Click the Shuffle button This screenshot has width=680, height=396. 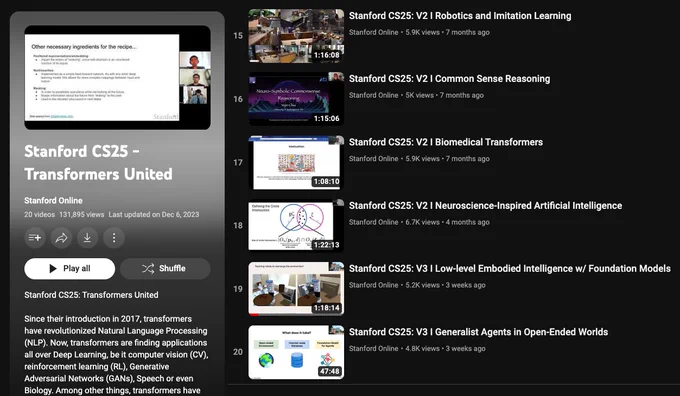pyautogui.click(x=165, y=268)
